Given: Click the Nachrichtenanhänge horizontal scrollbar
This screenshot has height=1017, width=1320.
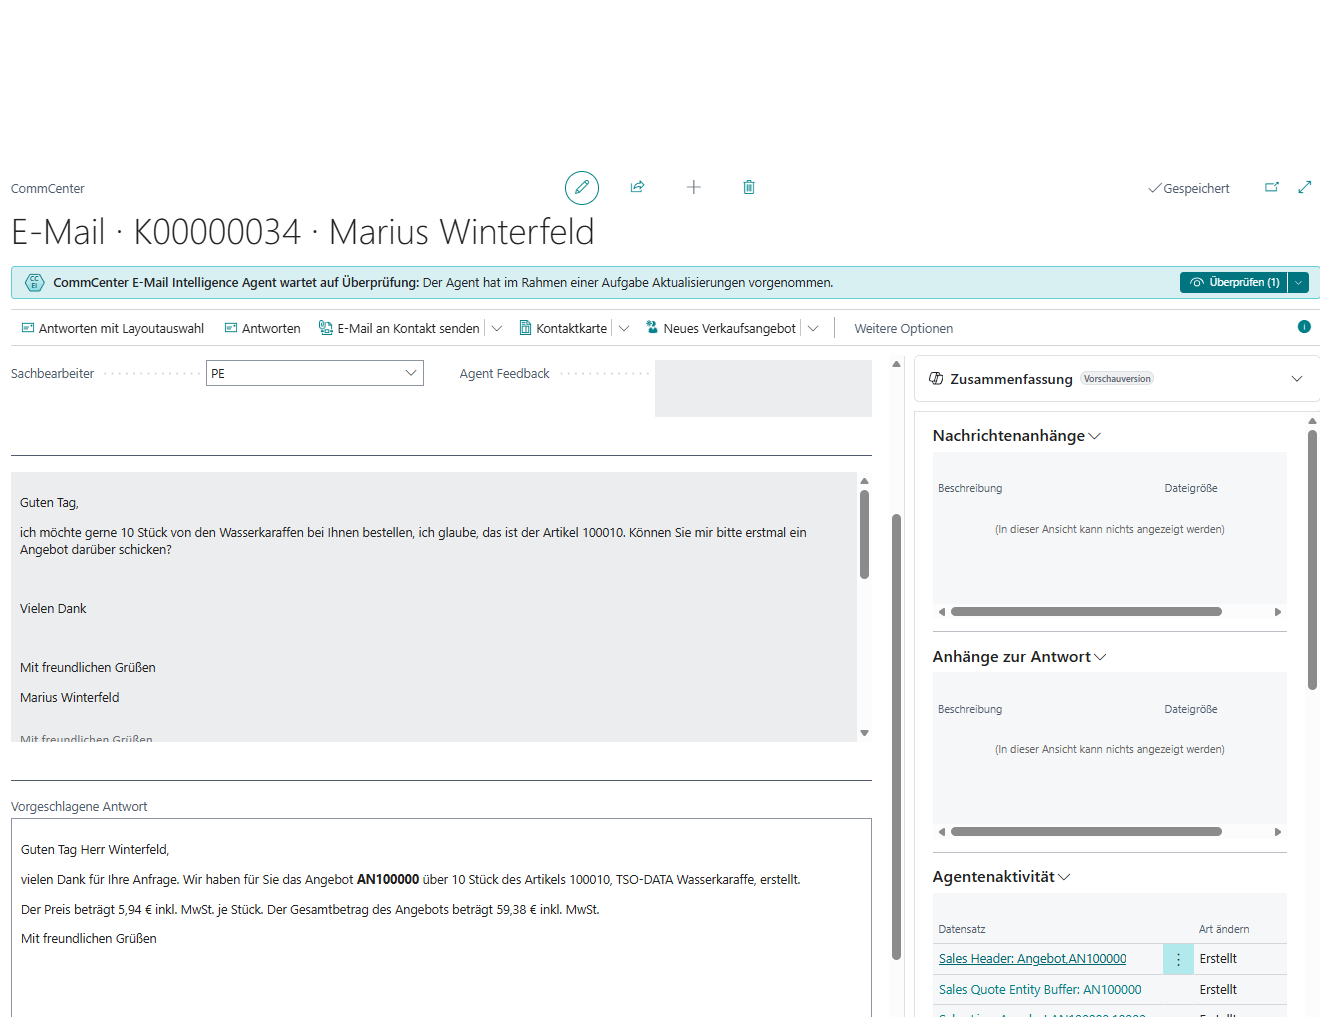Looking at the screenshot, I should (x=1086, y=611).
